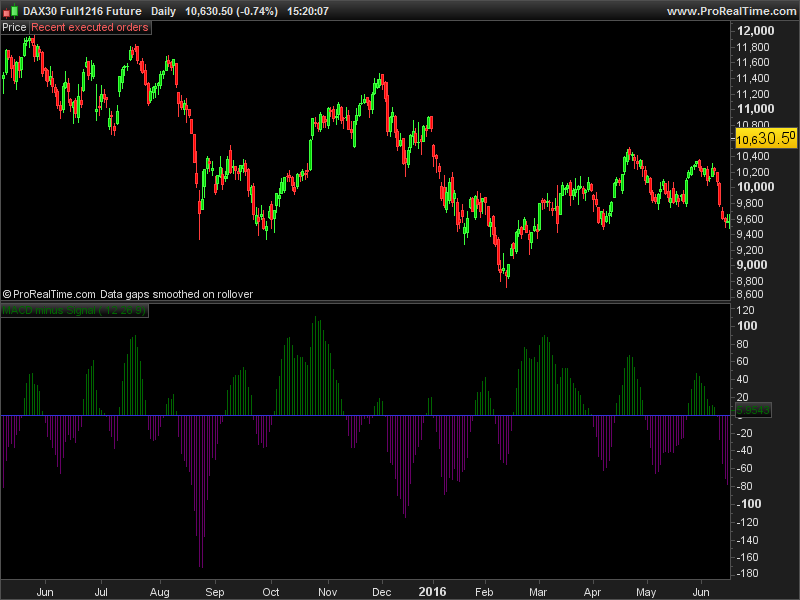Click the candlestick chart icon in title bar
This screenshot has width=800, height=600.
click(10, 11)
